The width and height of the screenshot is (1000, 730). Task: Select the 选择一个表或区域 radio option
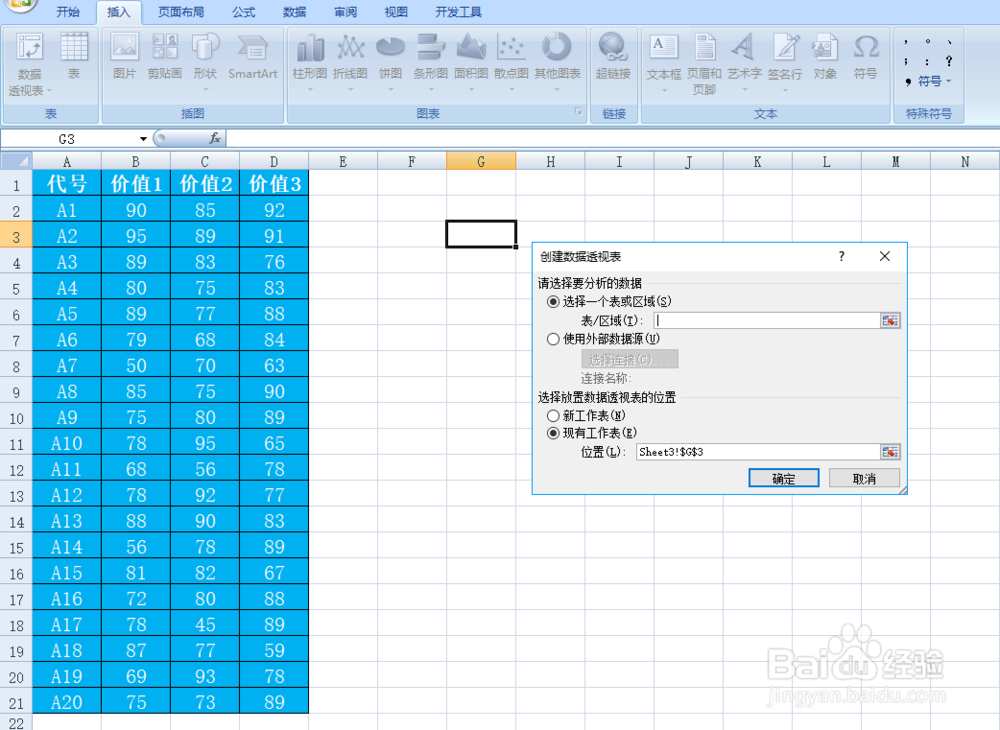click(553, 302)
